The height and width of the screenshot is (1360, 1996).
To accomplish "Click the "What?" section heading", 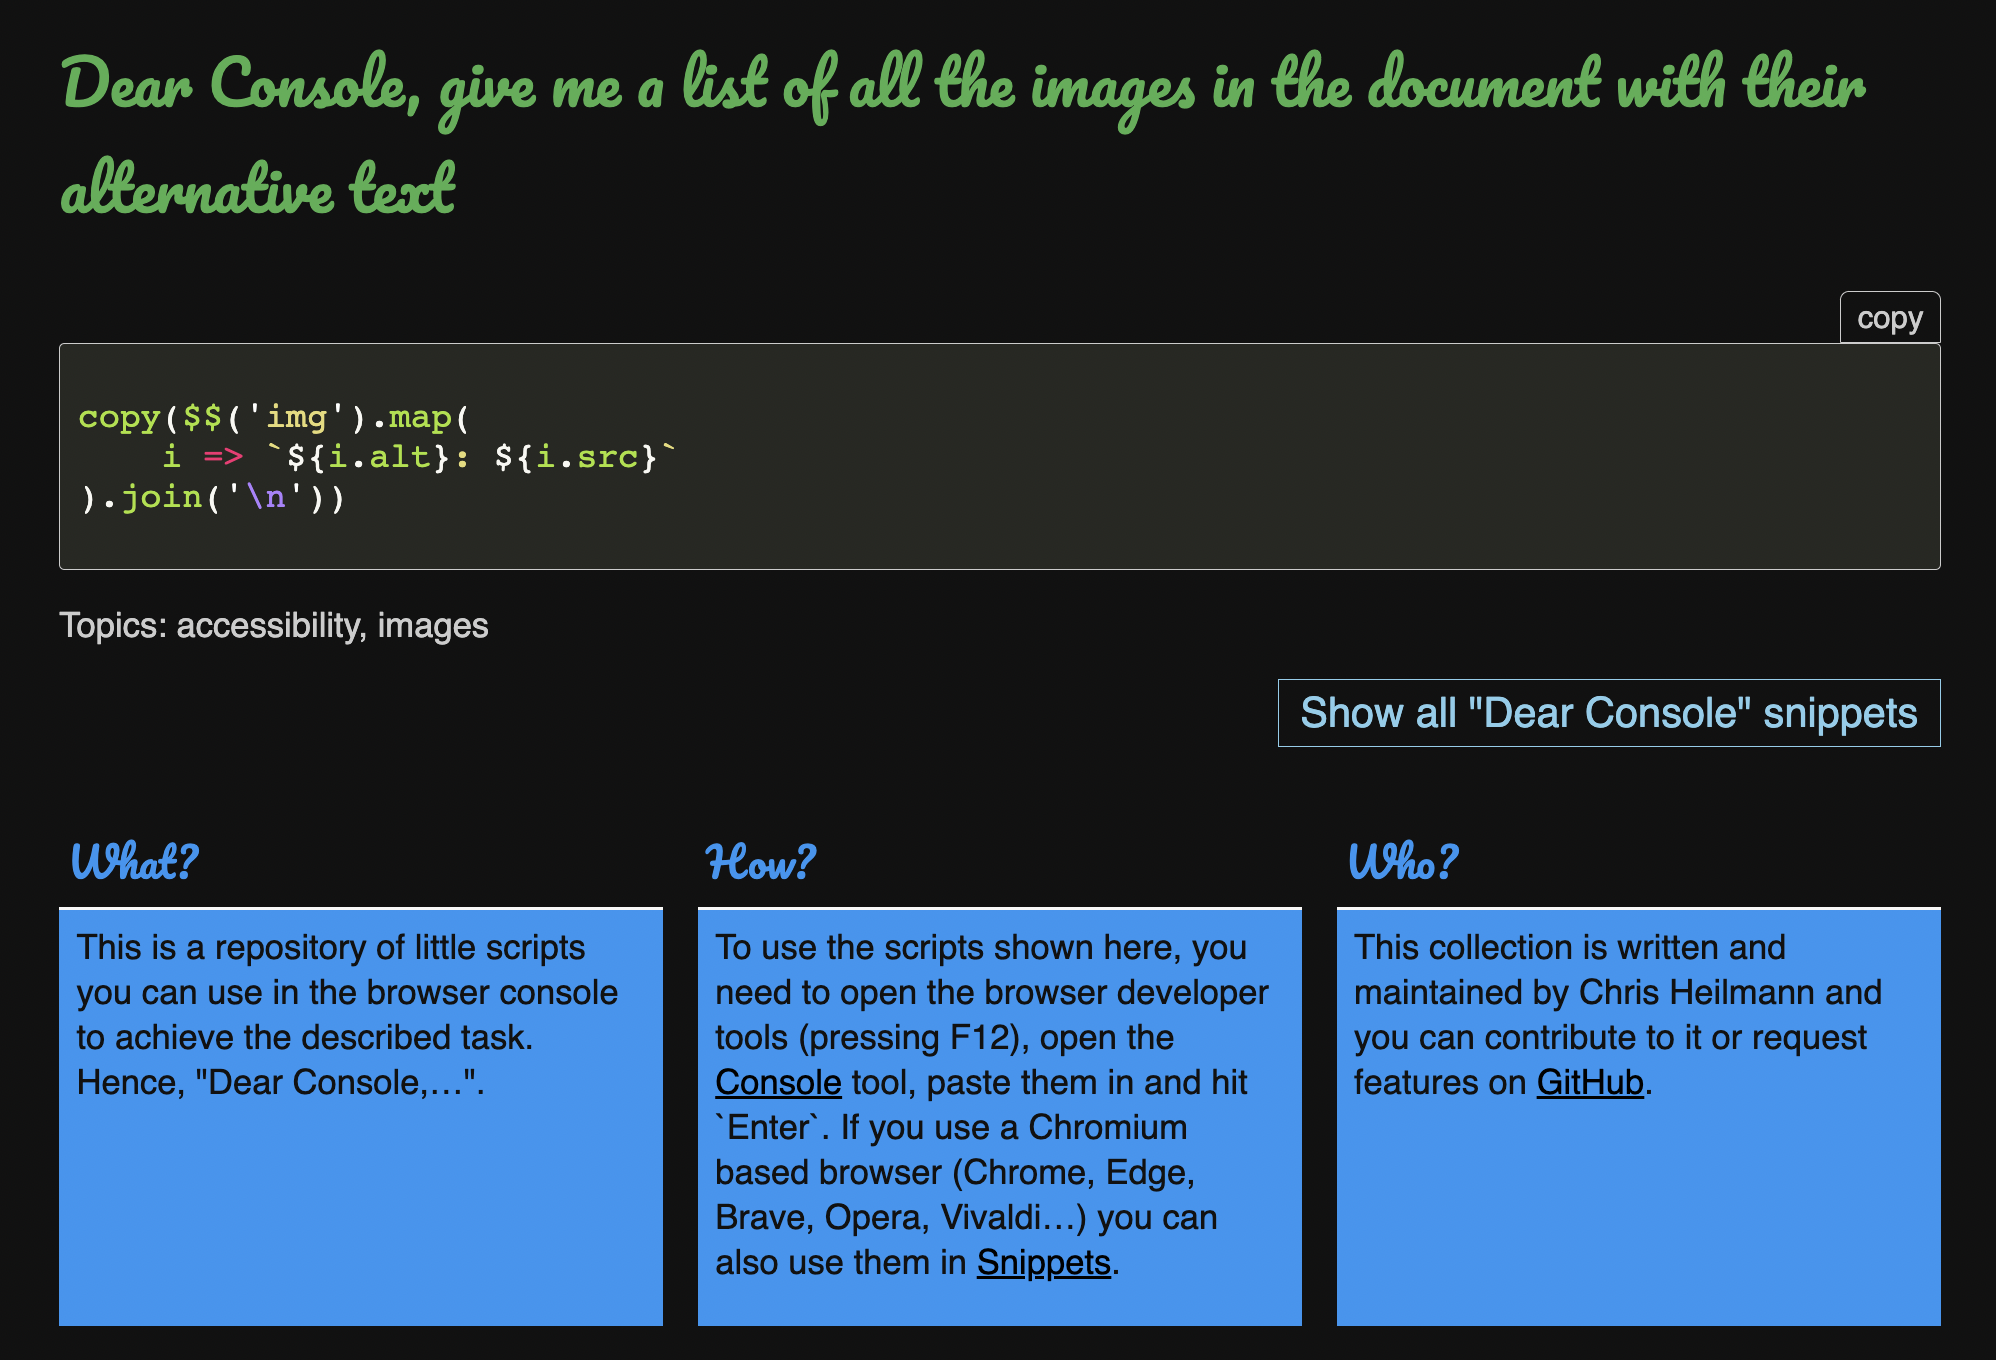I will pyautogui.click(x=134, y=862).
